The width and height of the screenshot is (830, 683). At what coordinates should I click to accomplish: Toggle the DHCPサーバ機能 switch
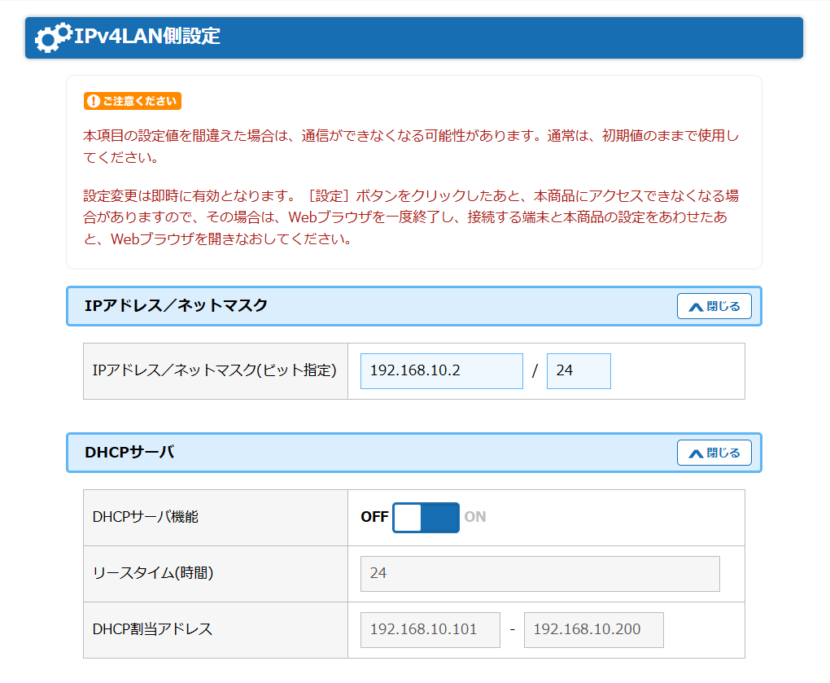pos(426,517)
